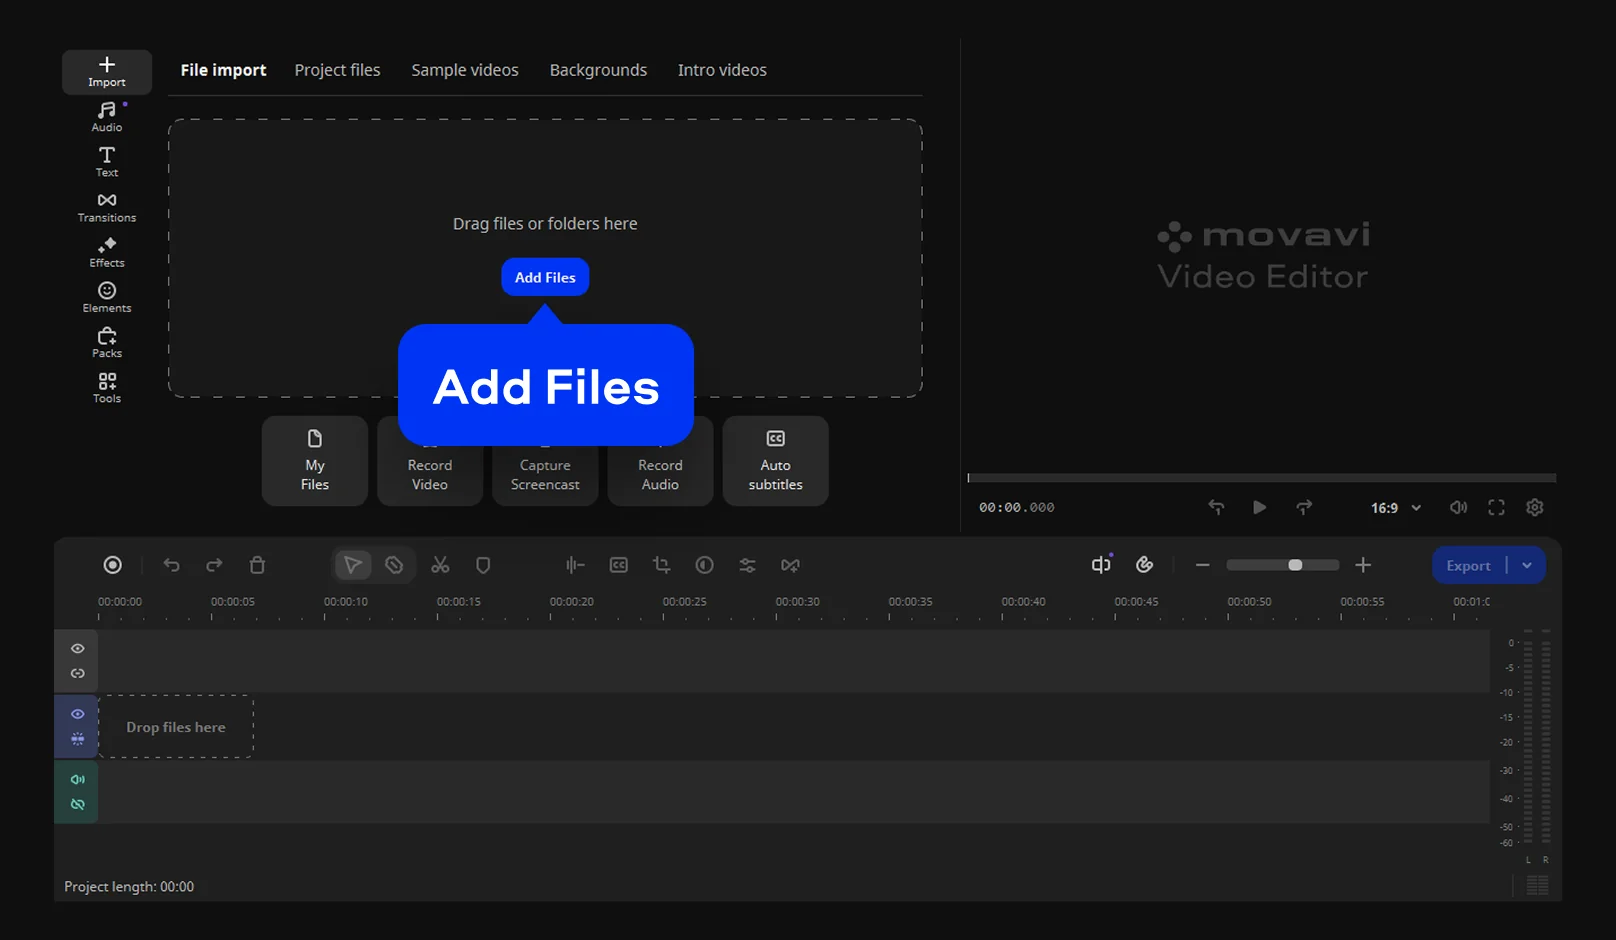Viewport: 1616px width, 940px height.
Task: Open the Export options dropdown arrow
Action: point(1527,565)
